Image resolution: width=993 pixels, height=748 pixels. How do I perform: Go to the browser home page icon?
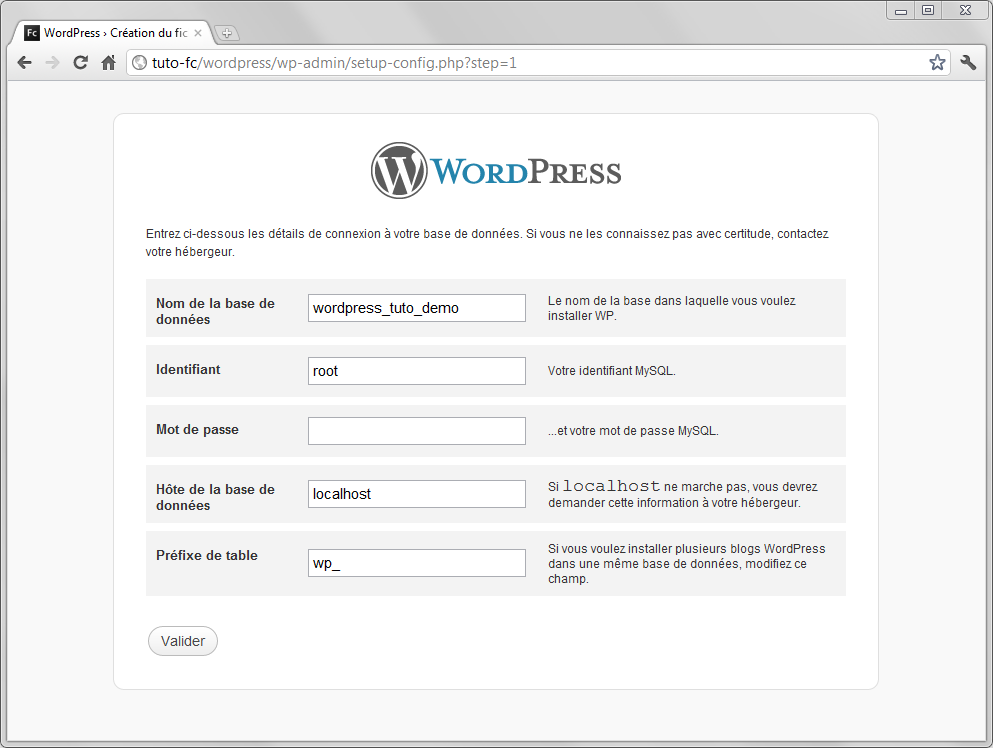(x=109, y=63)
